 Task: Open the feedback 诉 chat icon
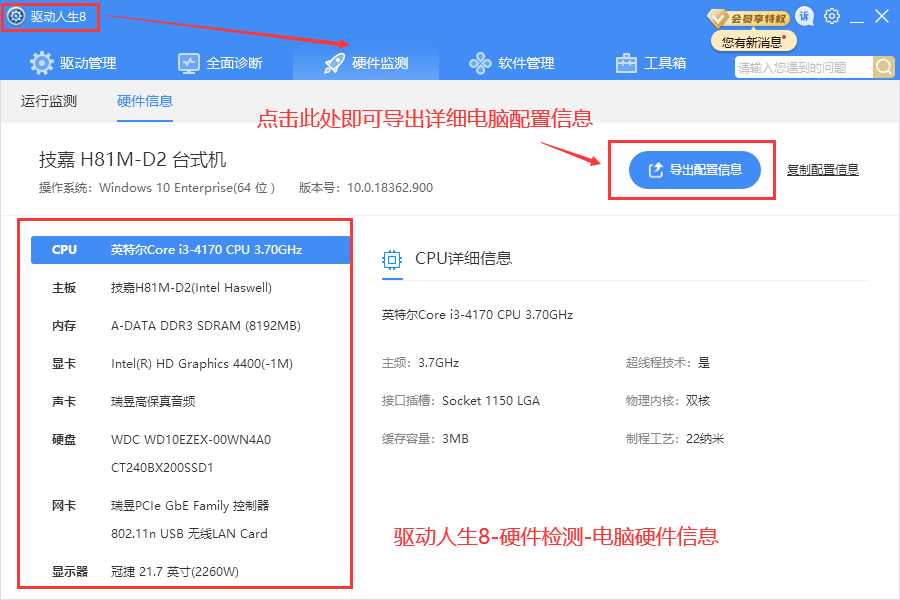tap(805, 17)
